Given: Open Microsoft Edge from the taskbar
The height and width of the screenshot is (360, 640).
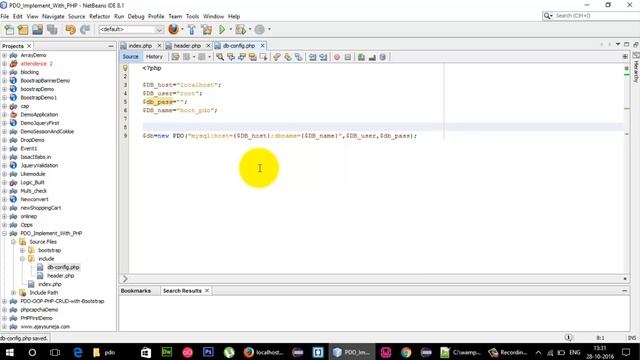Looking at the screenshot, I should (78, 352).
